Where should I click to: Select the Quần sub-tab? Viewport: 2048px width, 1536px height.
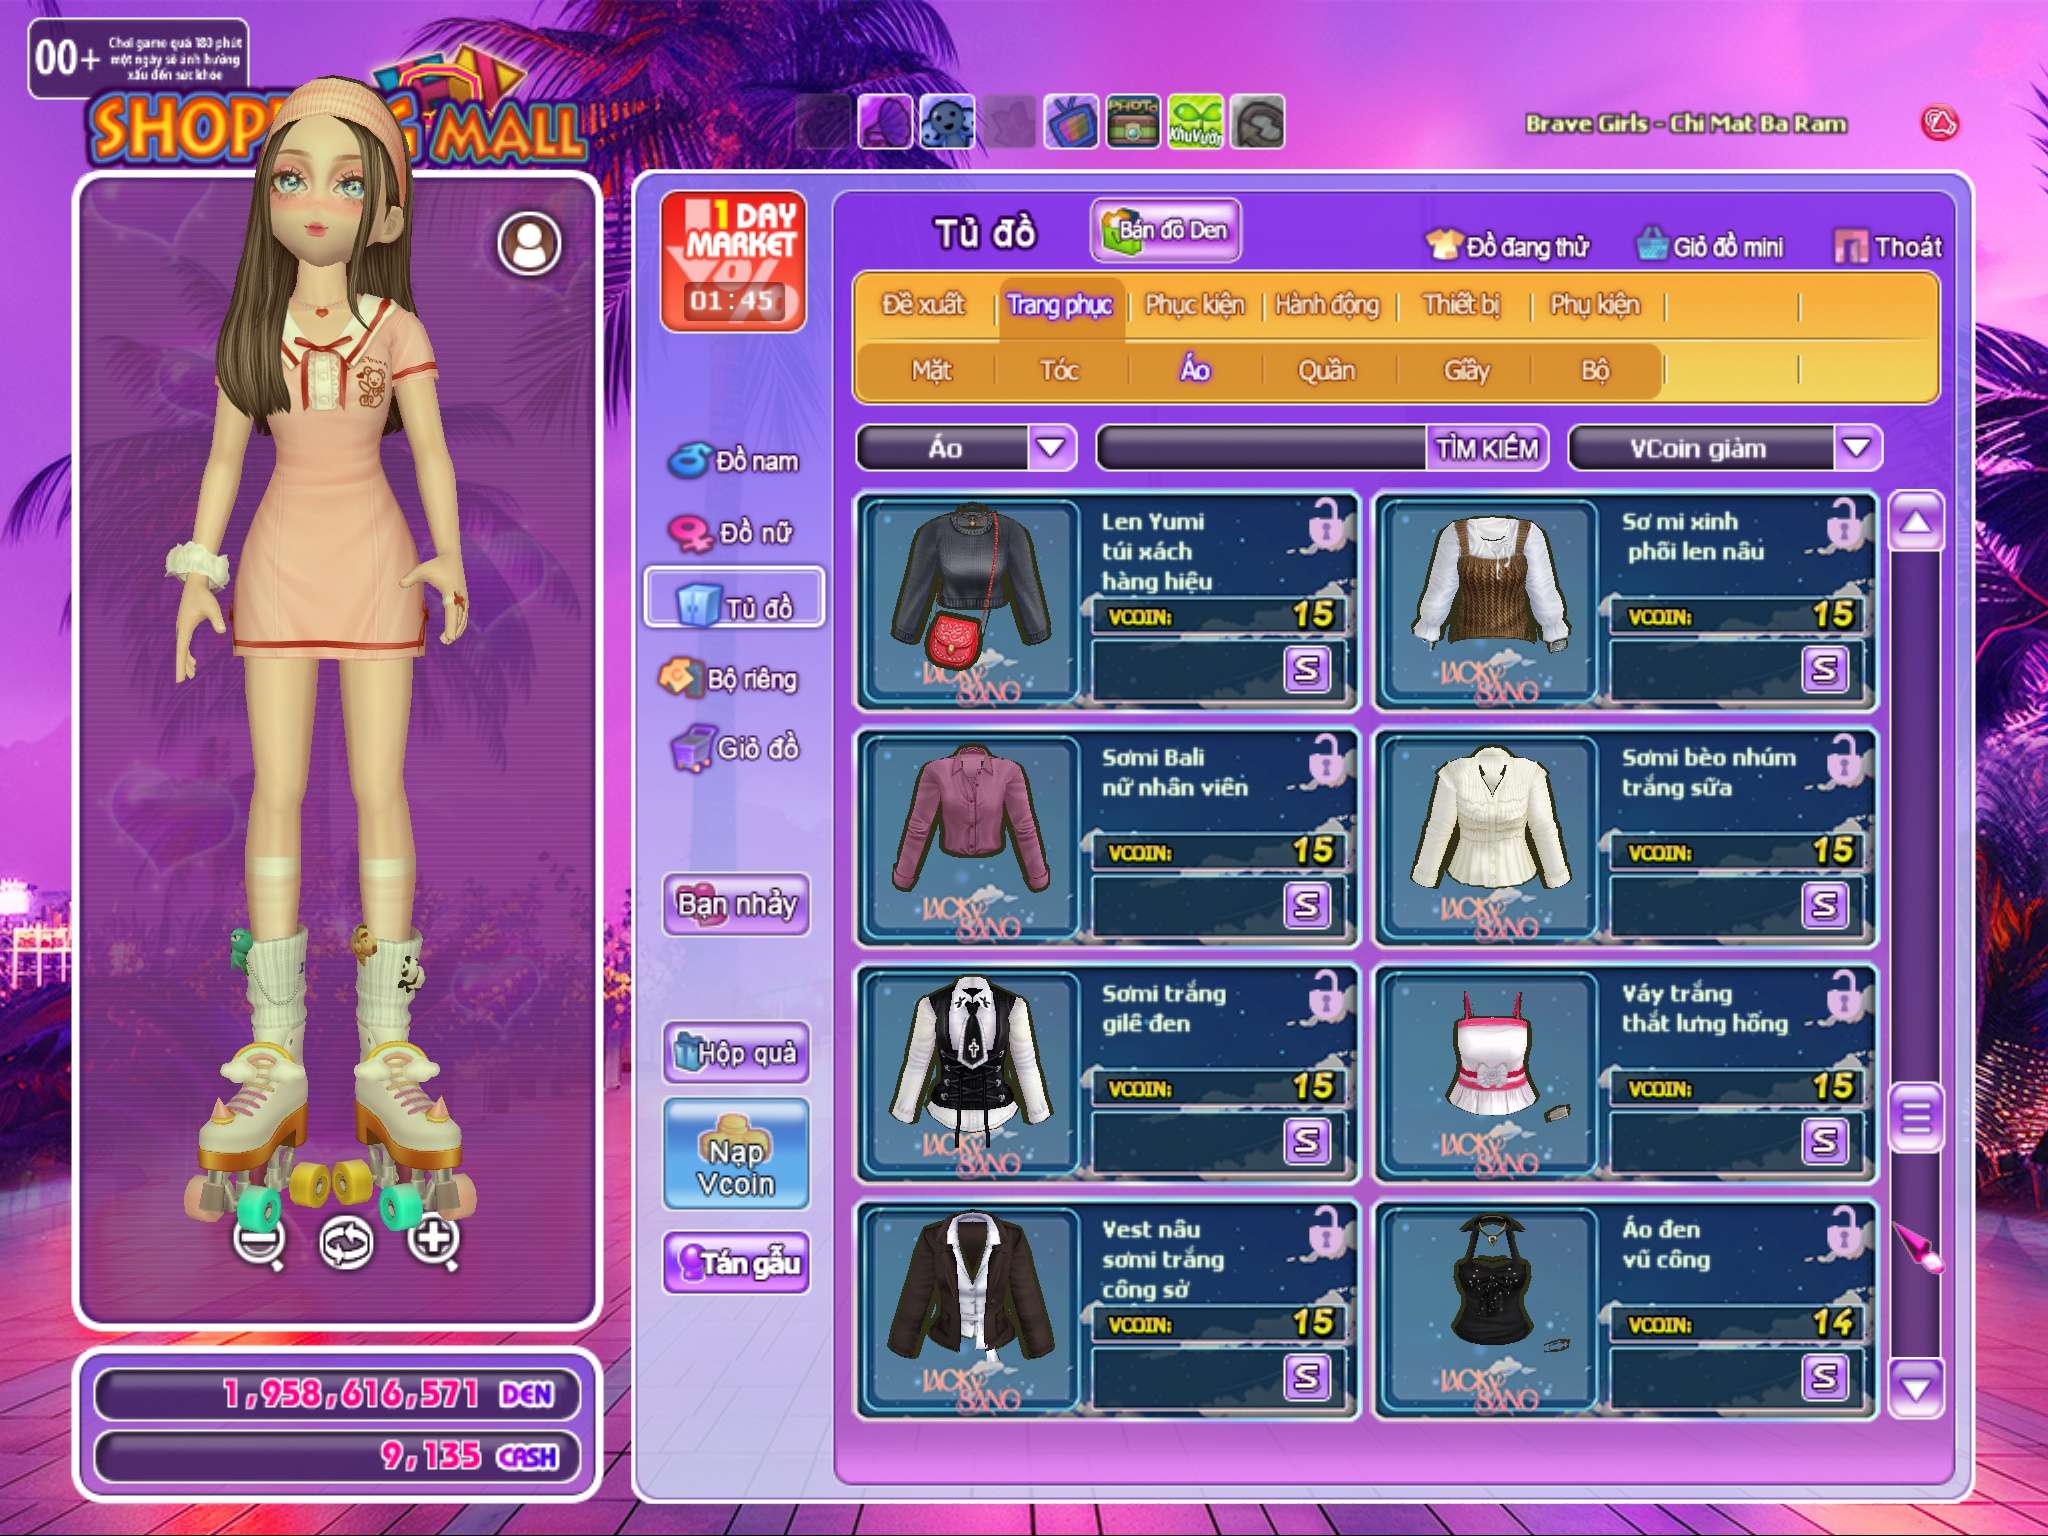(x=1327, y=371)
